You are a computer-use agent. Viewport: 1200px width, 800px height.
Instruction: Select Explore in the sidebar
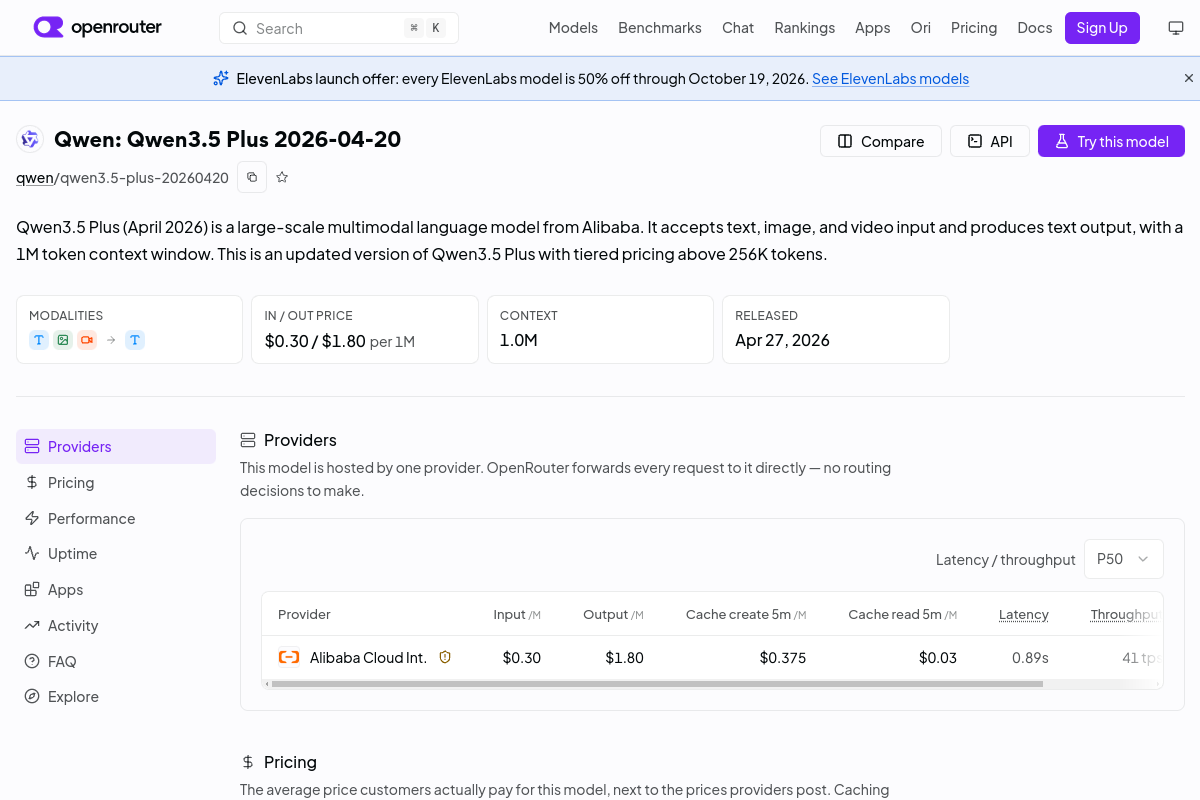click(116, 696)
